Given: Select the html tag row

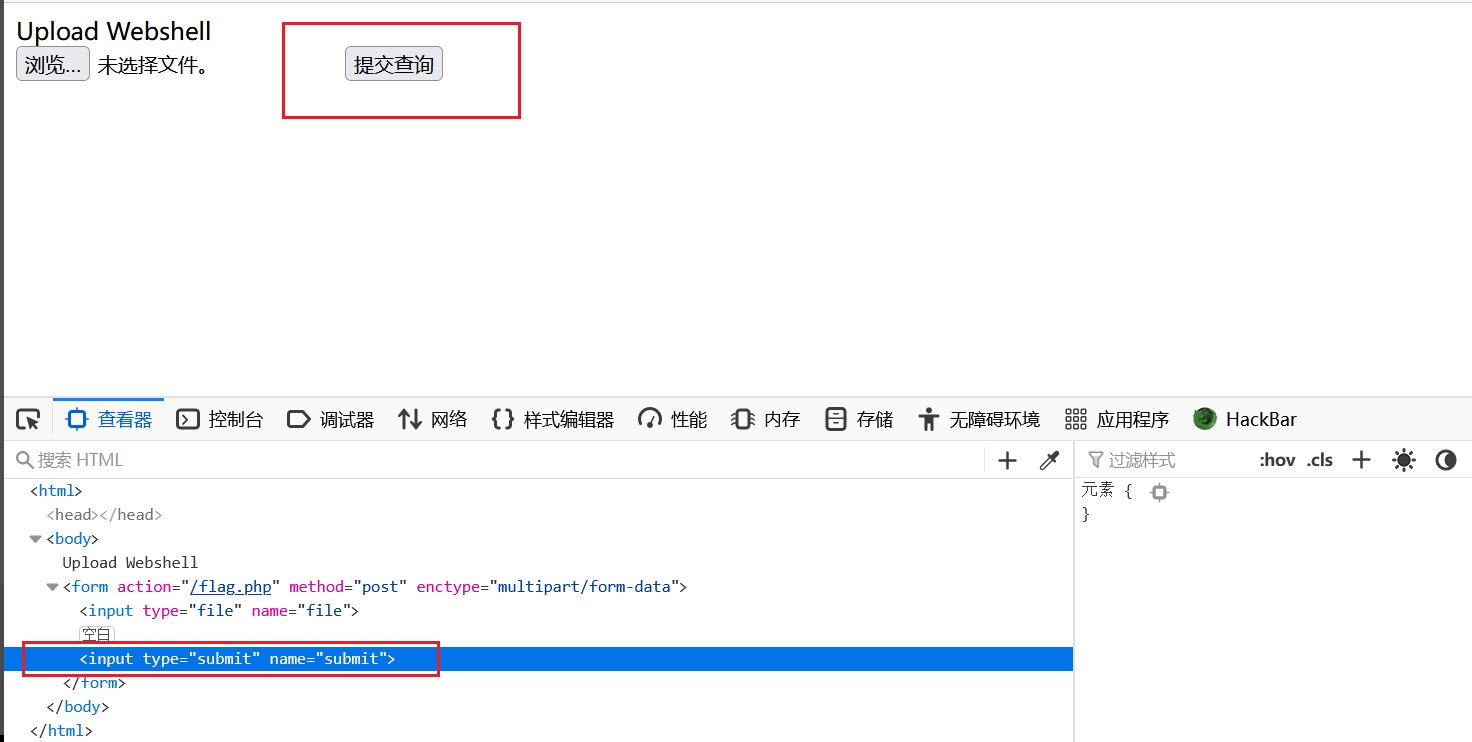Looking at the screenshot, I should pos(538,491).
